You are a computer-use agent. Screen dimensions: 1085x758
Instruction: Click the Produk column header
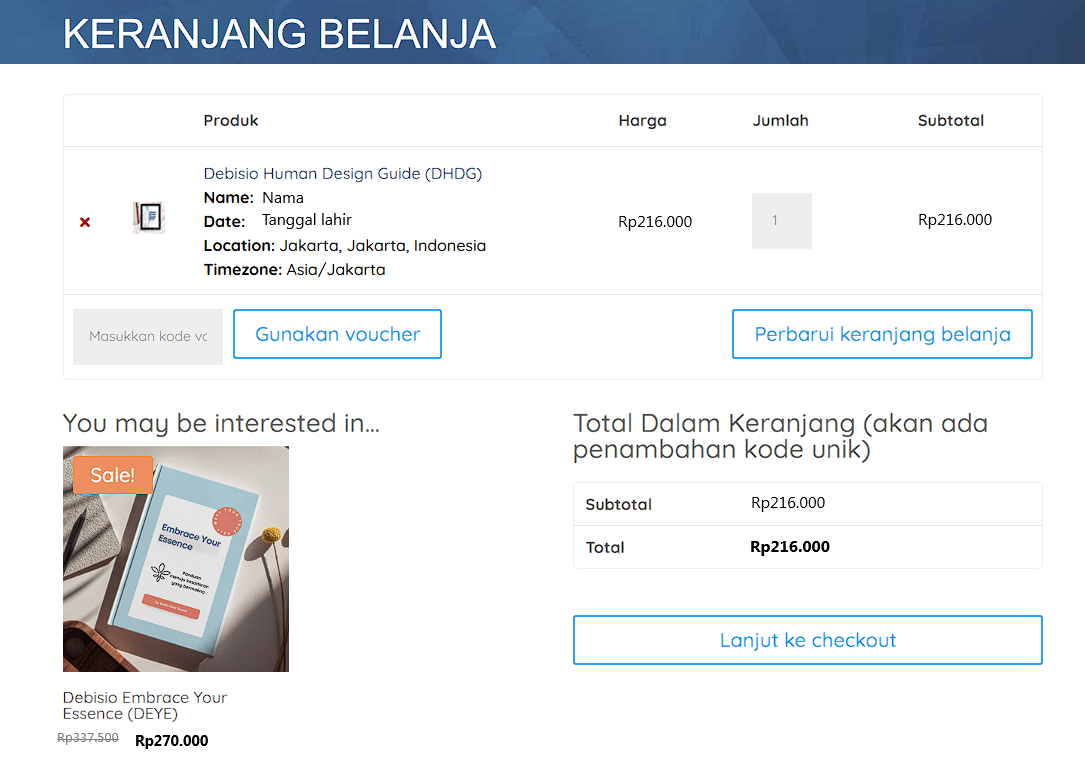(x=230, y=120)
